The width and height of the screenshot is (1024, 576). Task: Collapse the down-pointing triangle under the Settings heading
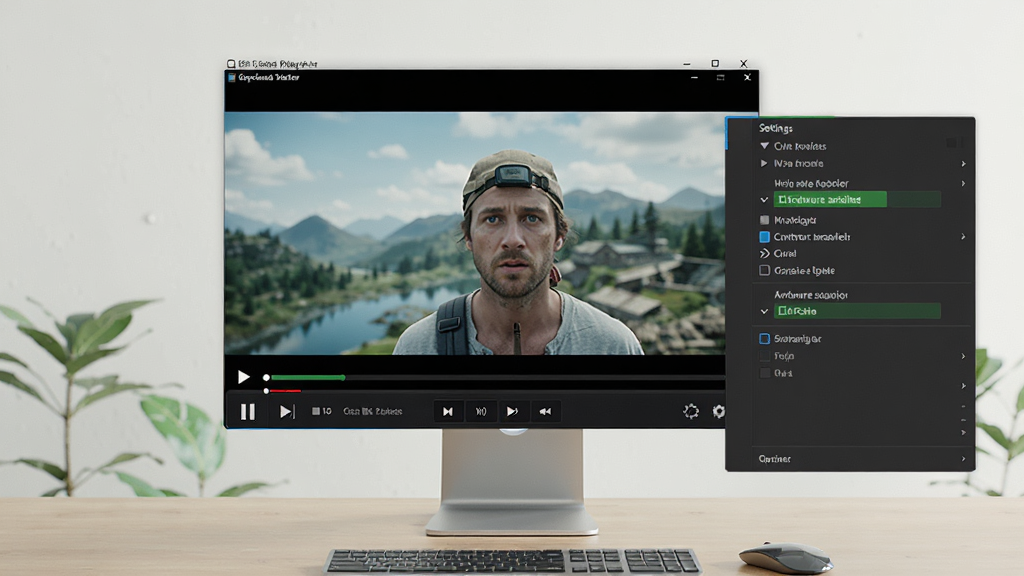pyautogui.click(x=765, y=146)
